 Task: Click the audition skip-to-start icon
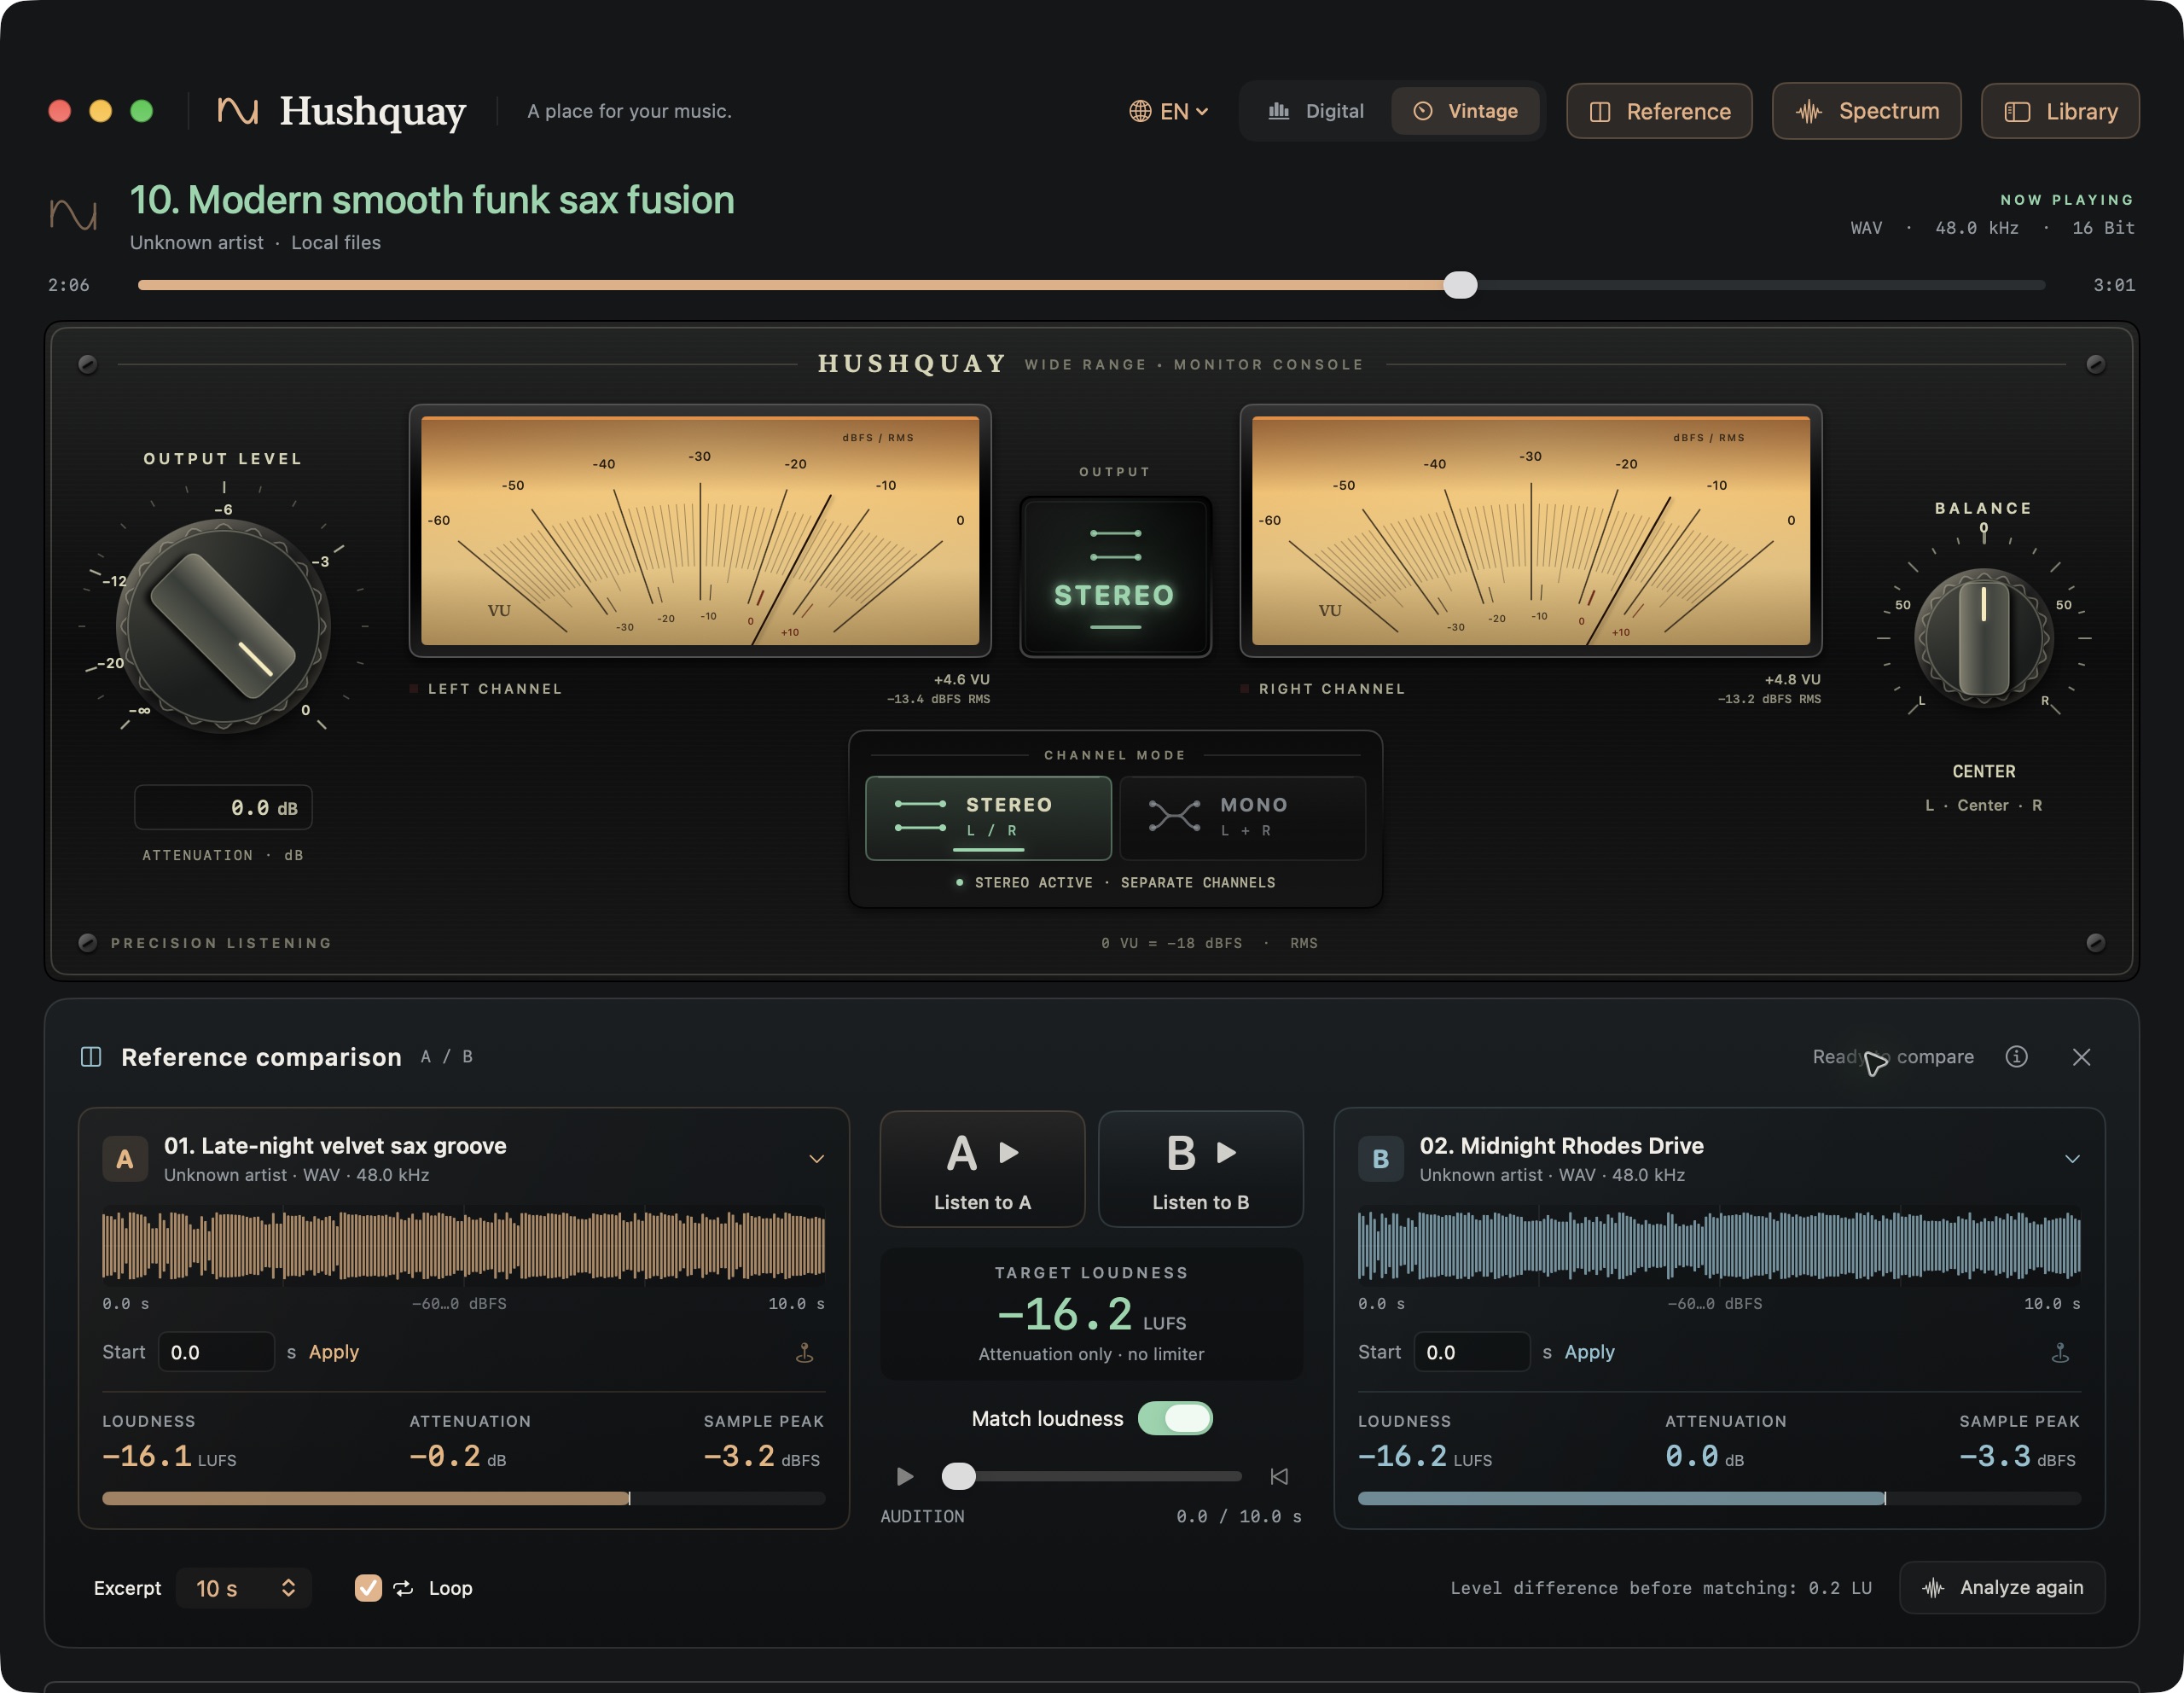(1279, 1476)
